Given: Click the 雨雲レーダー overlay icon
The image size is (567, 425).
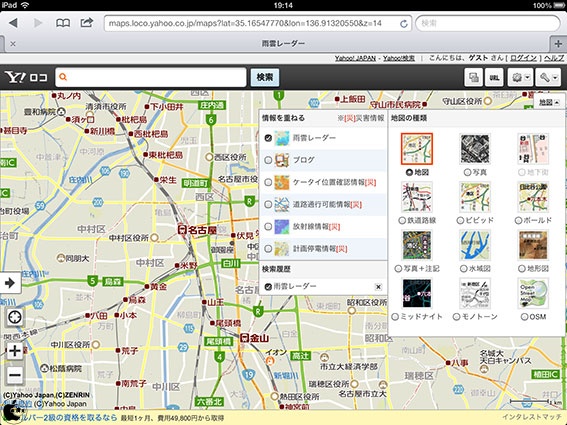Looking at the screenshot, I should (281, 138).
